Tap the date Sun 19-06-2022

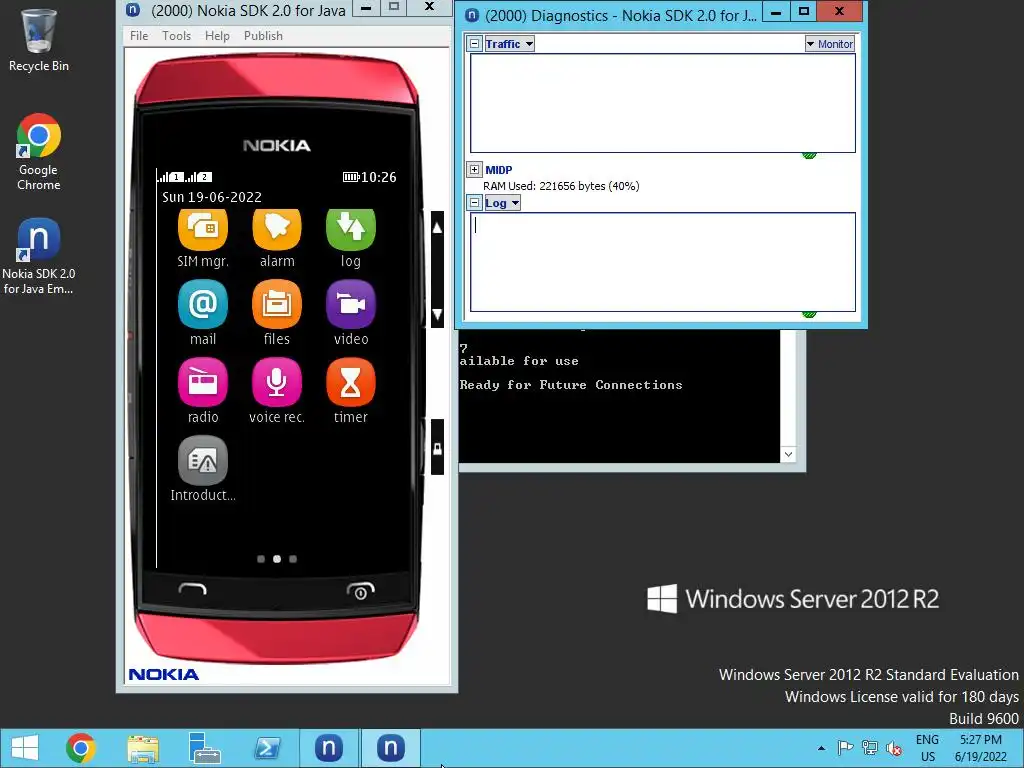[212, 197]
